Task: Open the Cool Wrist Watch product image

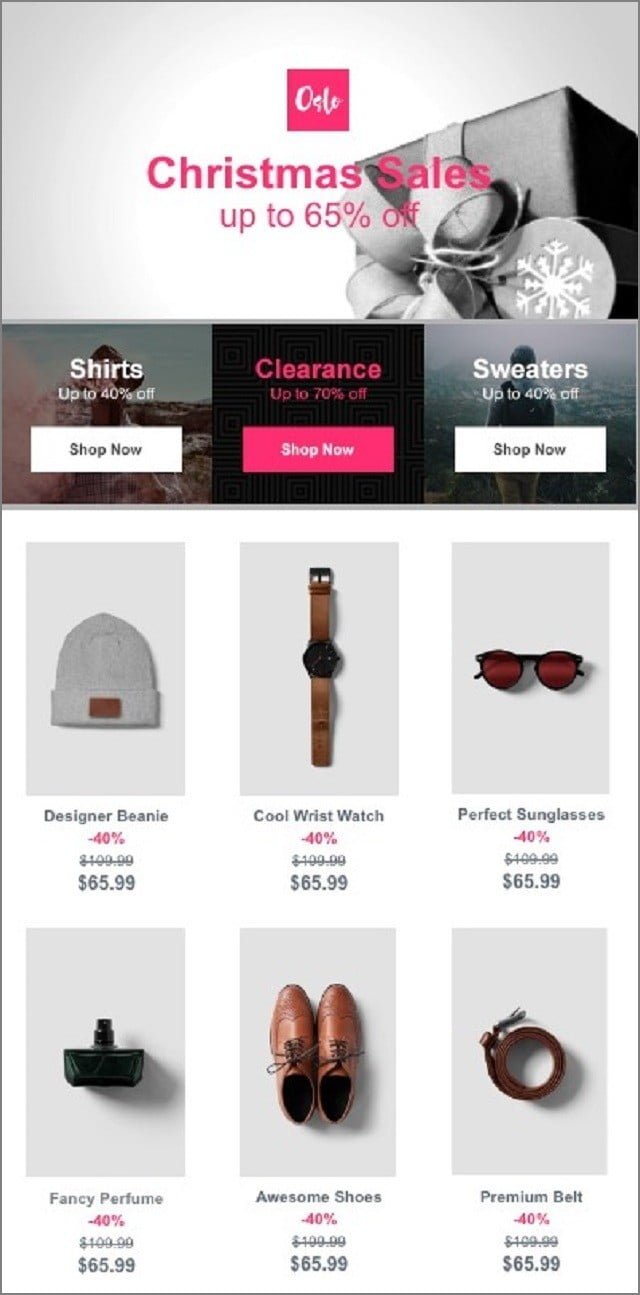Action: point(319,668)
